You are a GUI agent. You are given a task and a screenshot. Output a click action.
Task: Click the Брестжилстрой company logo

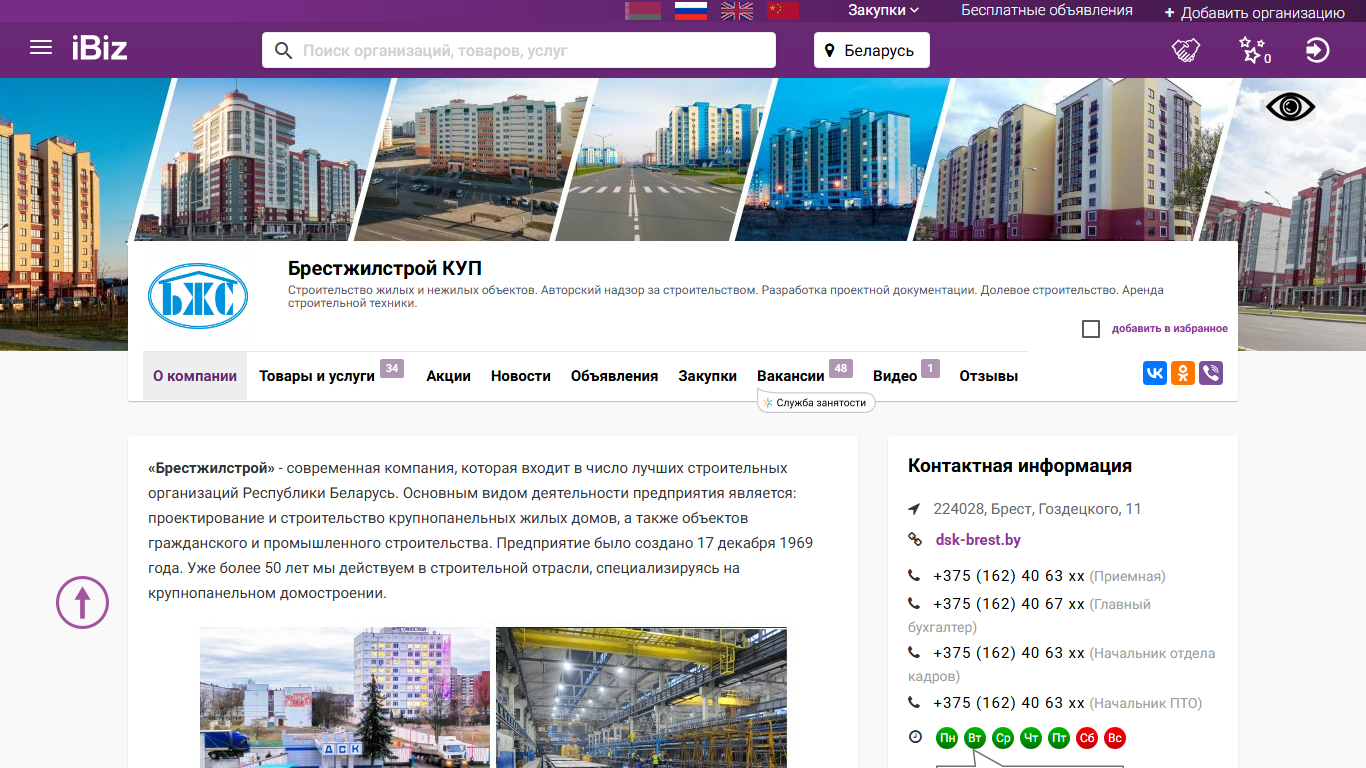click(x=198, y=296)
